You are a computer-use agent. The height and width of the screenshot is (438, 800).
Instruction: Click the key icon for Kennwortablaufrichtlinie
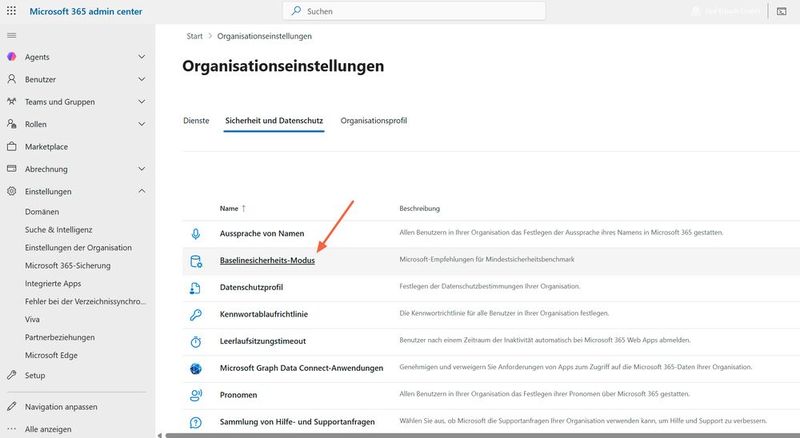click(x=195, y=315)
